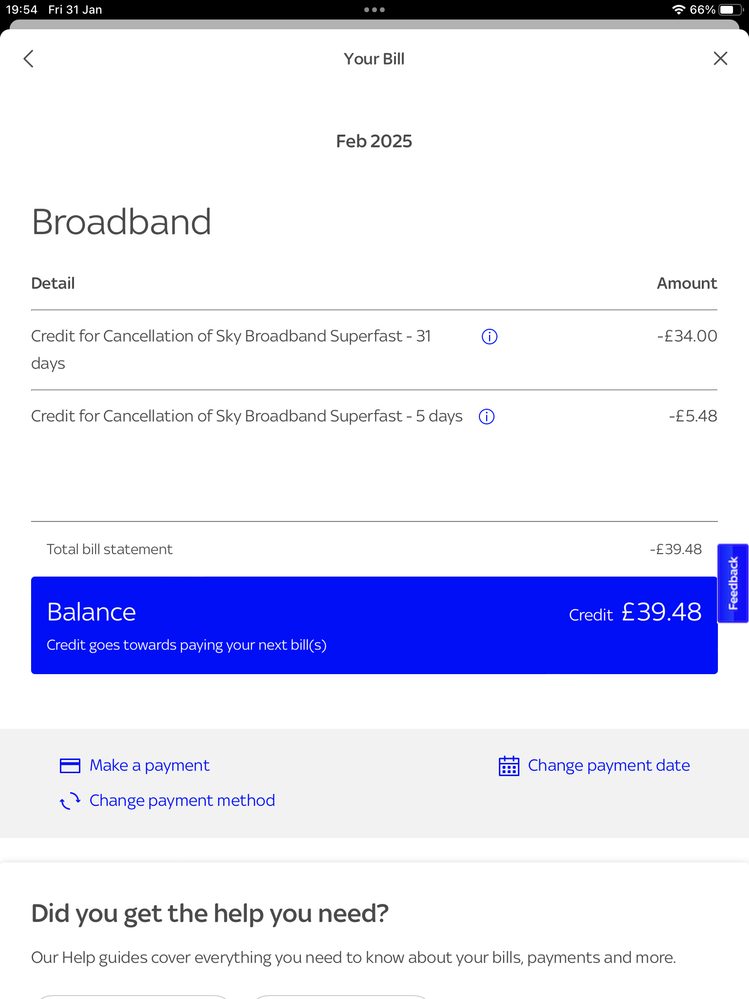Tap the credit card payment icon

(x=69, y=765)
